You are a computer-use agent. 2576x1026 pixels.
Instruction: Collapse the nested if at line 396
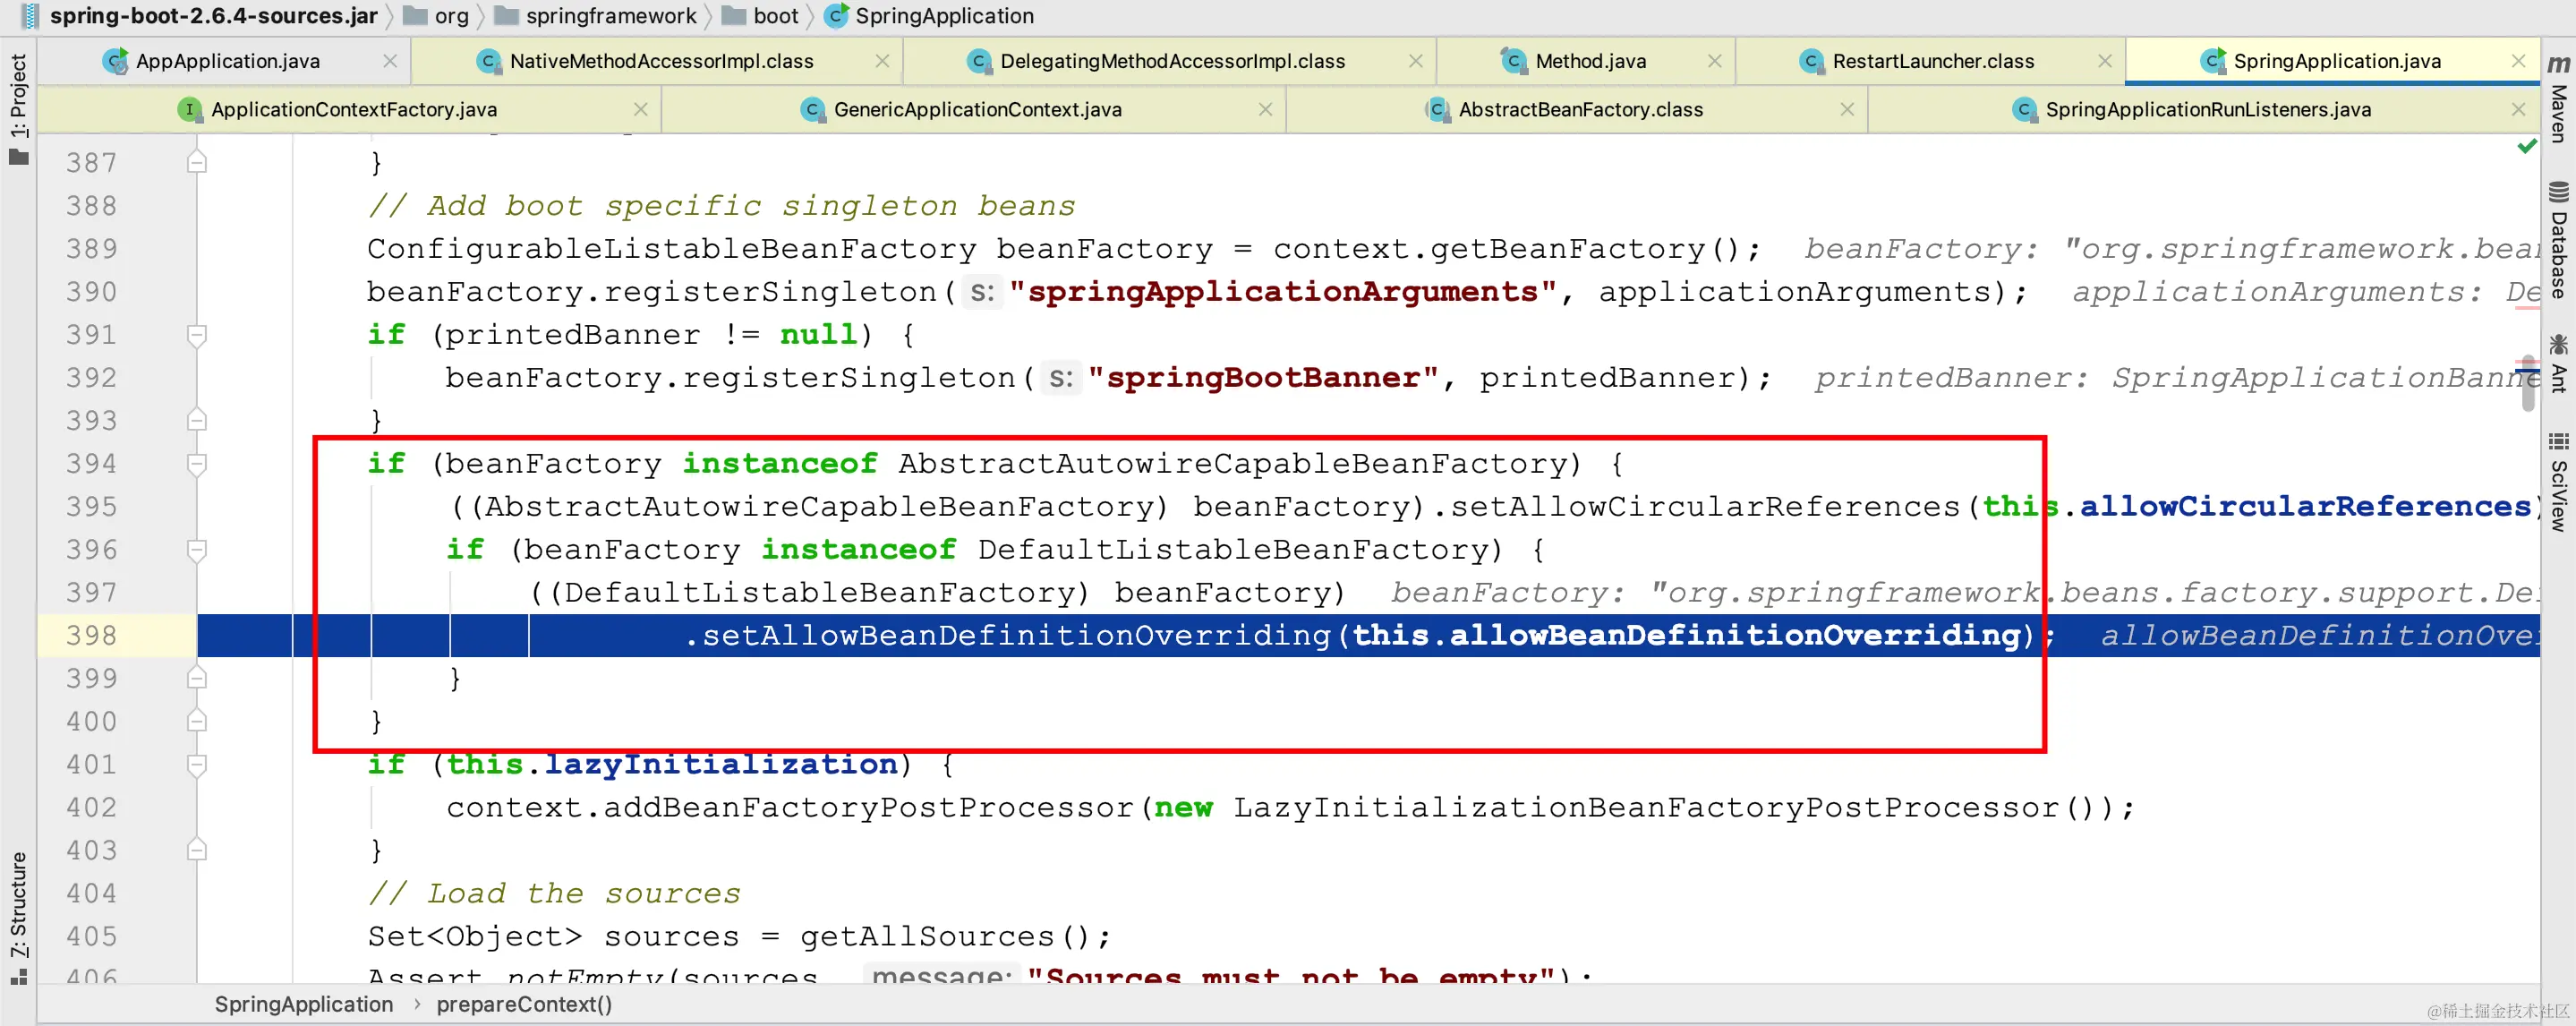point(197,550)
